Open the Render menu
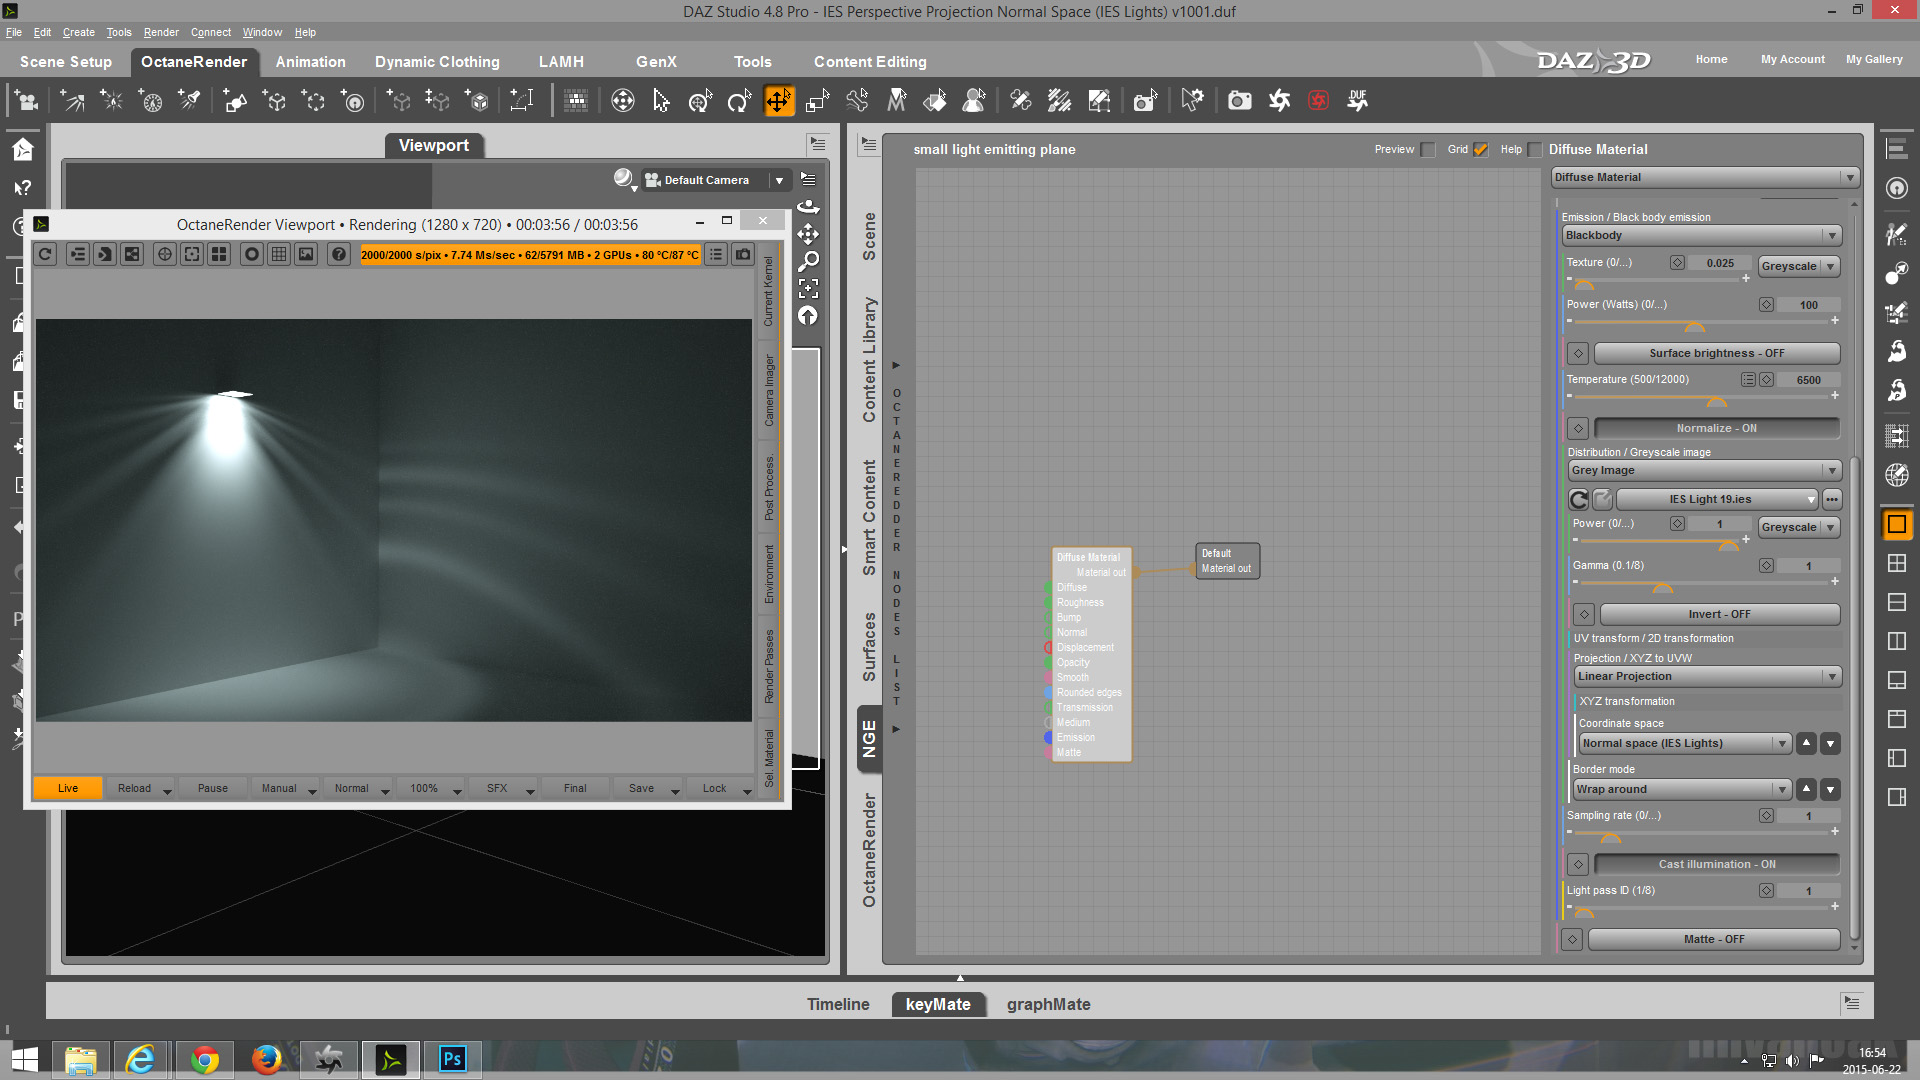The width and height of the screenshot is (1920, 1080). [x=160, y=32]
